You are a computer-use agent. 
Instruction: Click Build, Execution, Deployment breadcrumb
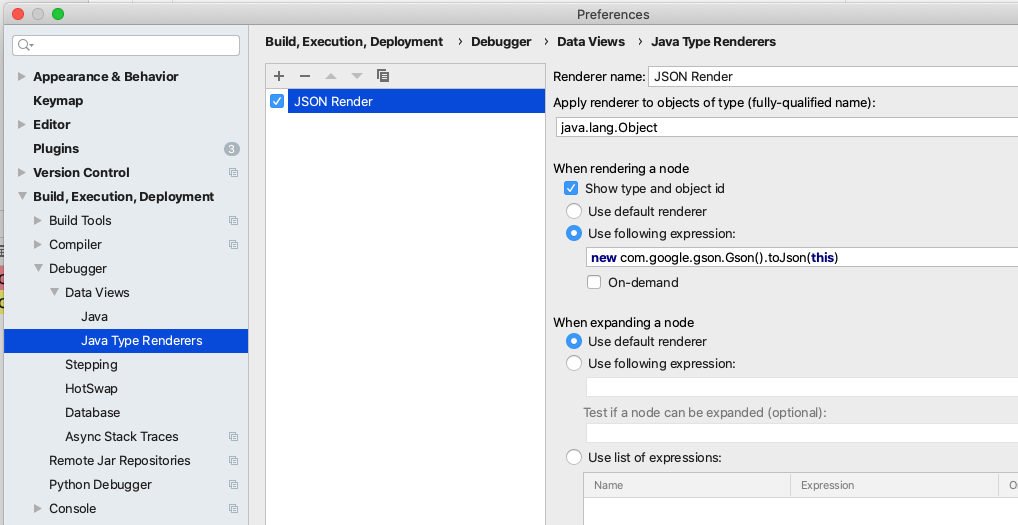point(354,42)
